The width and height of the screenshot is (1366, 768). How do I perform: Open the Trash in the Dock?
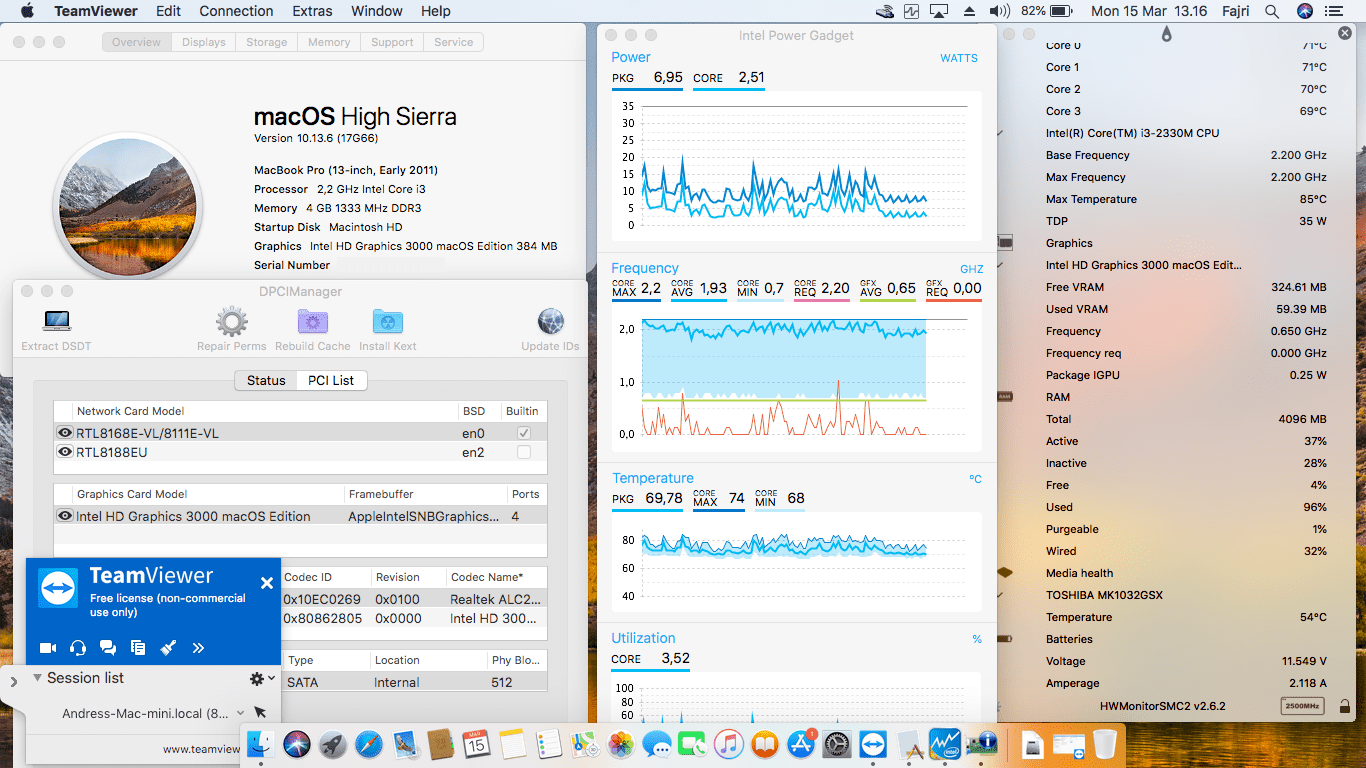tap(1105, 743)
